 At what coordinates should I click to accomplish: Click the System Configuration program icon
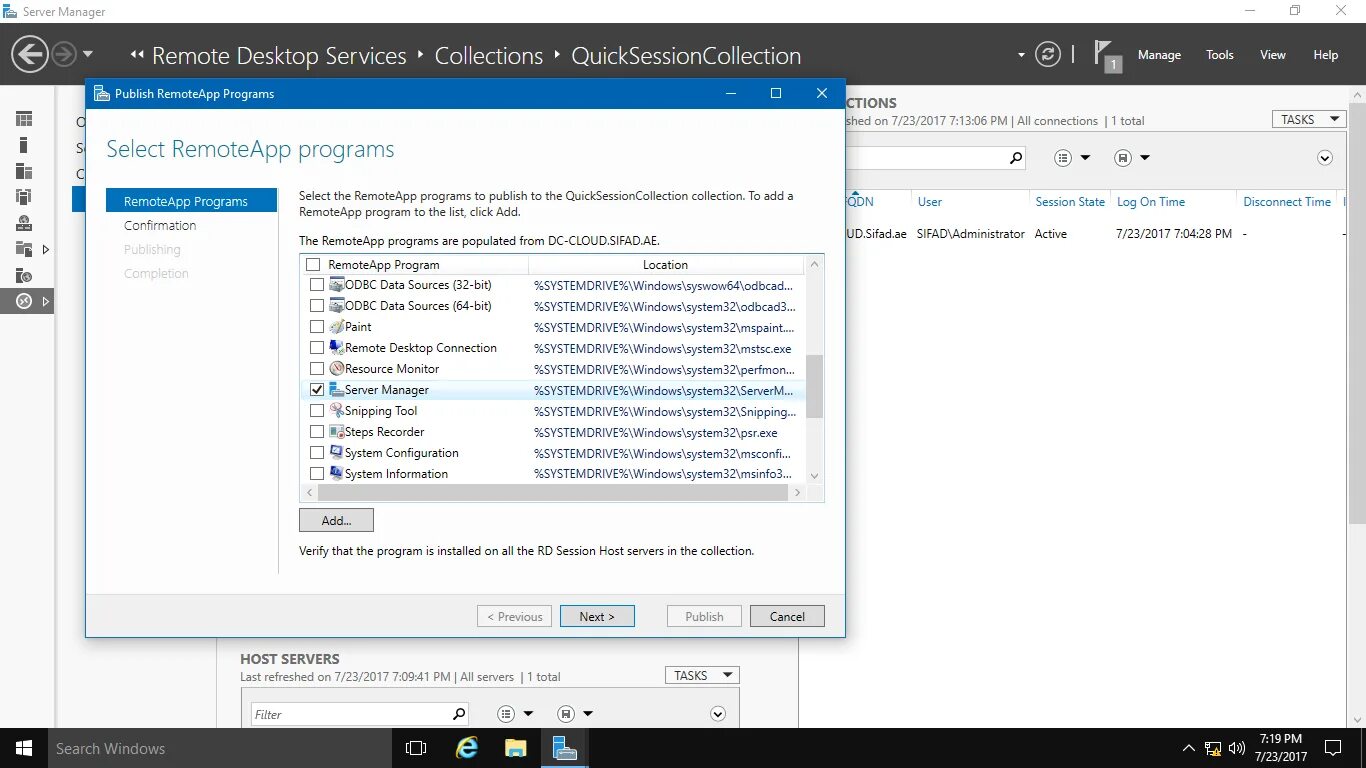point(337,453)
